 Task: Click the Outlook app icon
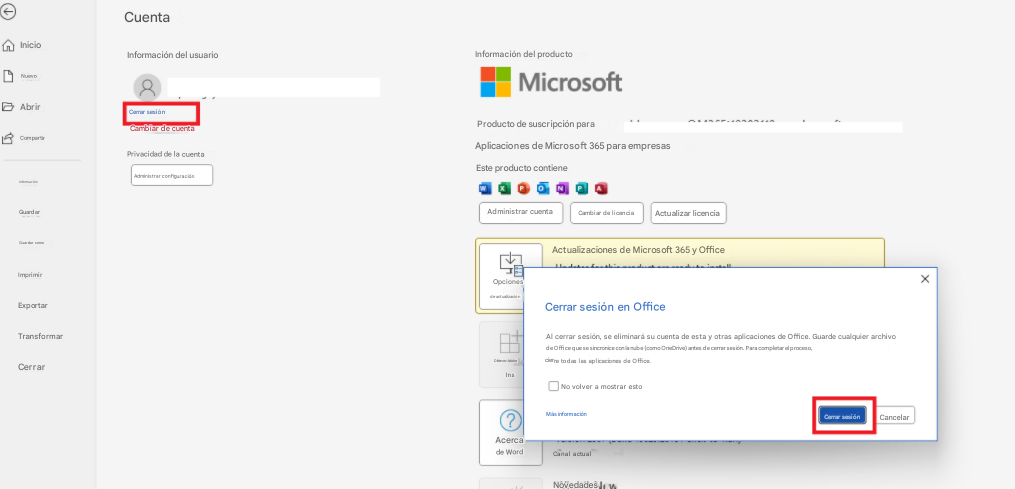pyautogui.click(x=543, y=188)
